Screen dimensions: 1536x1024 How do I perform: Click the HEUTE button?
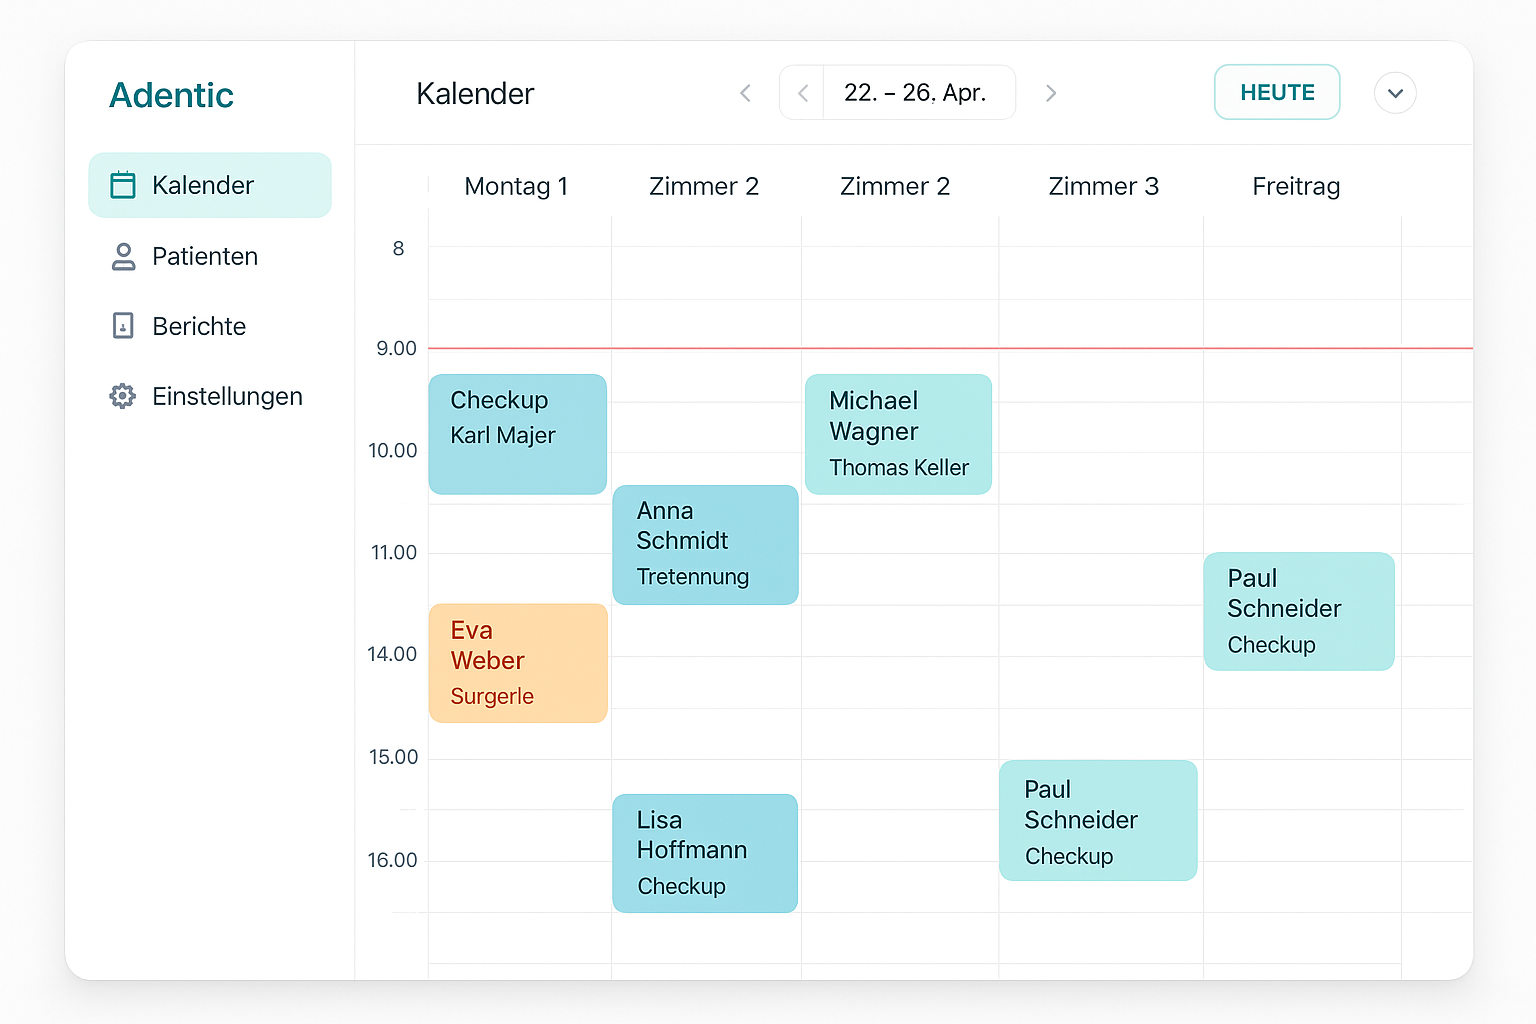pyautogui.click(x=1277, y=92)
